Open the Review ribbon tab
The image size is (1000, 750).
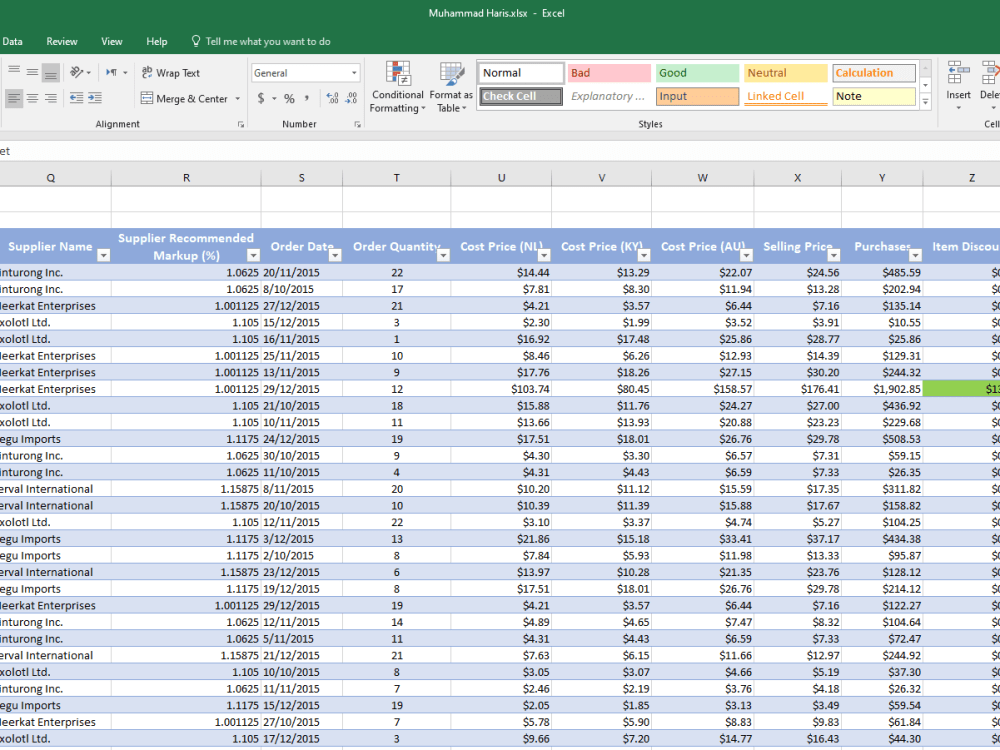[62, 42]
